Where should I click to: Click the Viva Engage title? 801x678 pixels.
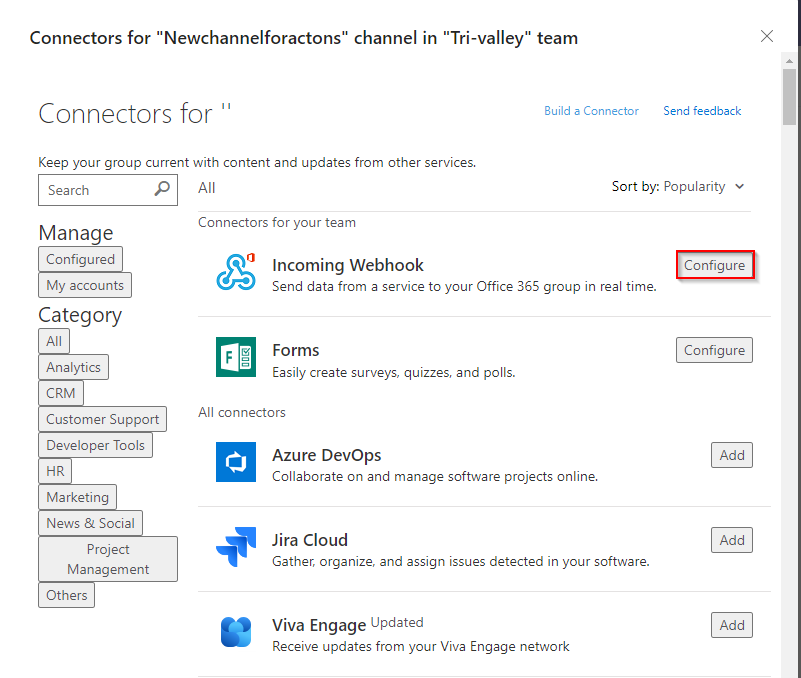[319, 625]
